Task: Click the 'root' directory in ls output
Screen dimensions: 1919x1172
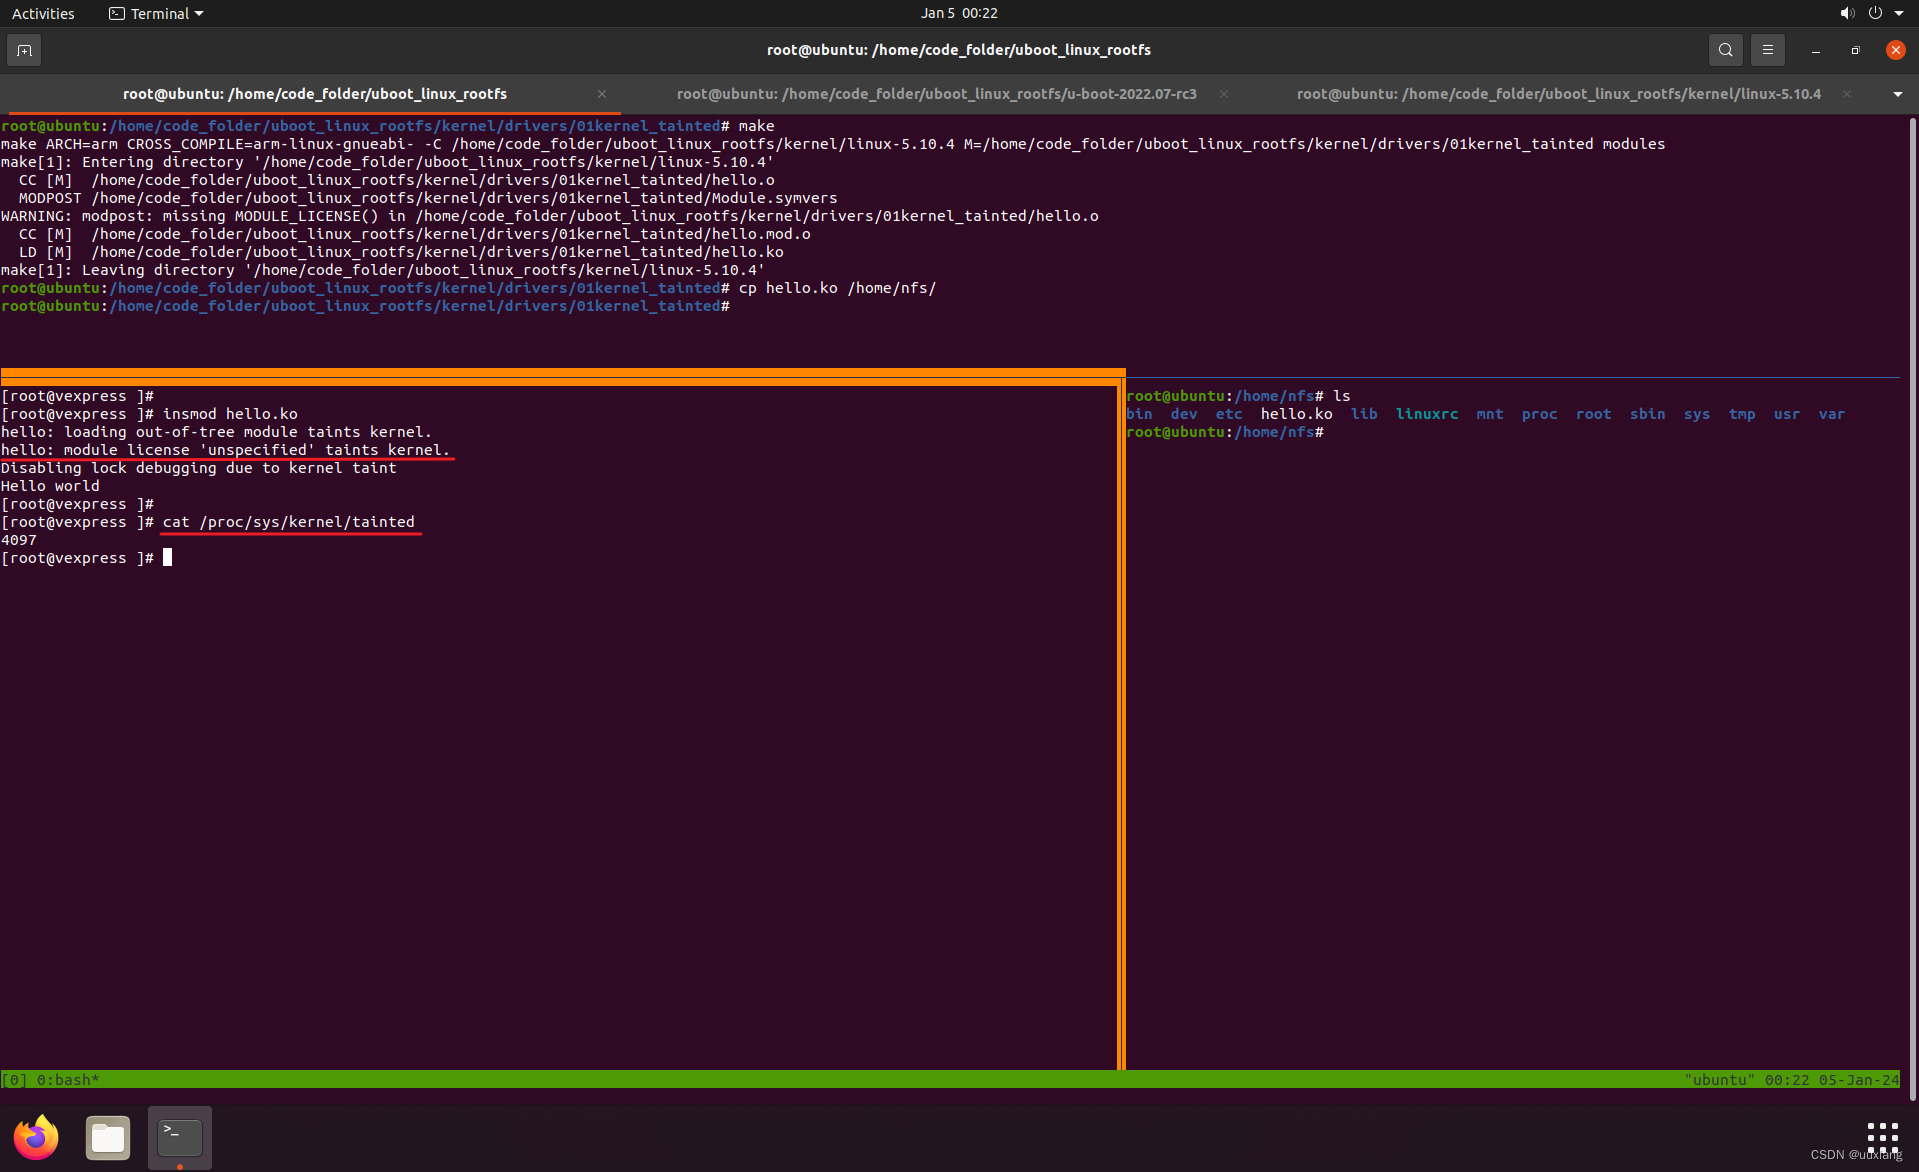Action: tap(1593, 414)
